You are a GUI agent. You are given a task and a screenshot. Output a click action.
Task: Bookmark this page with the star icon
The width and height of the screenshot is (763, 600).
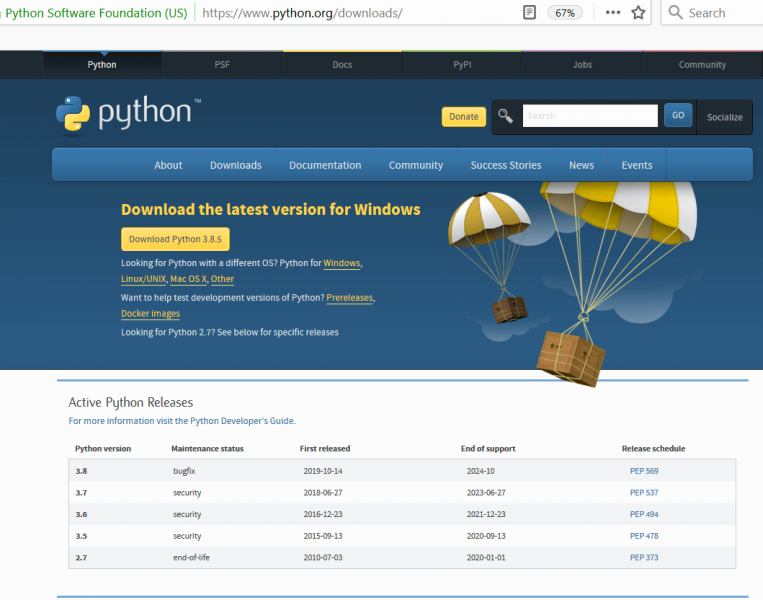tap(638, 13)
